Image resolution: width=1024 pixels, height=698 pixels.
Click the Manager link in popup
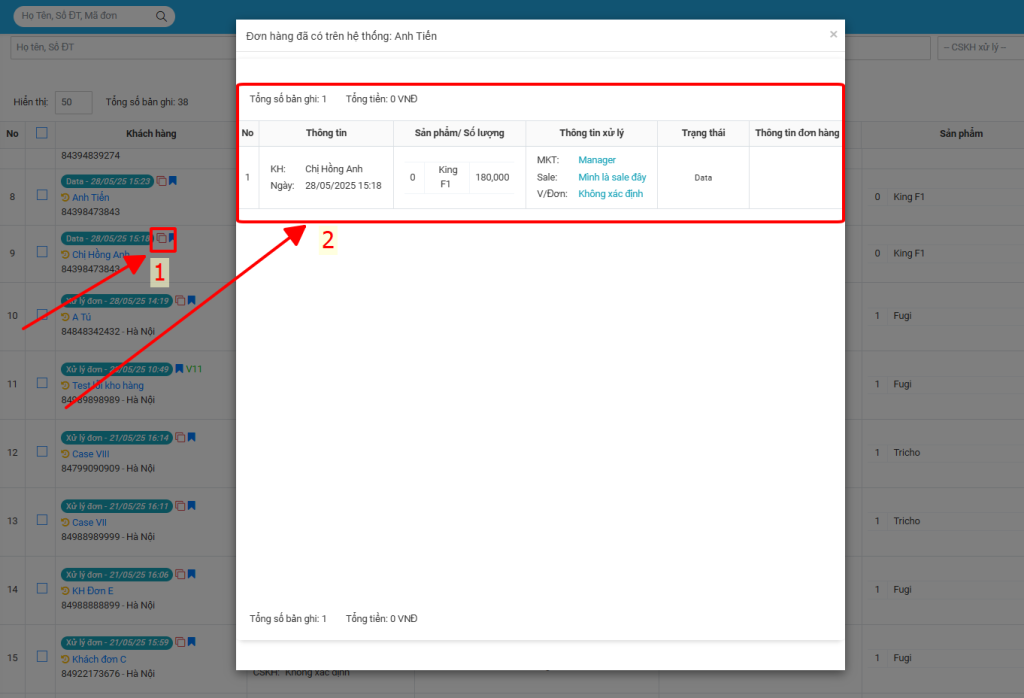click(x=597, y=160)
